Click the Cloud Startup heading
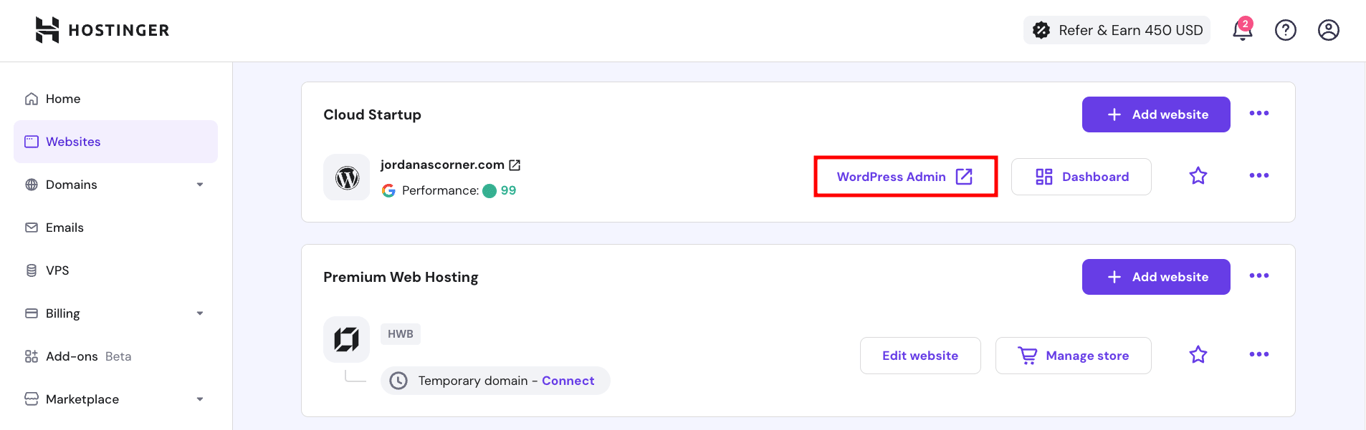 (x=372, y=115)
